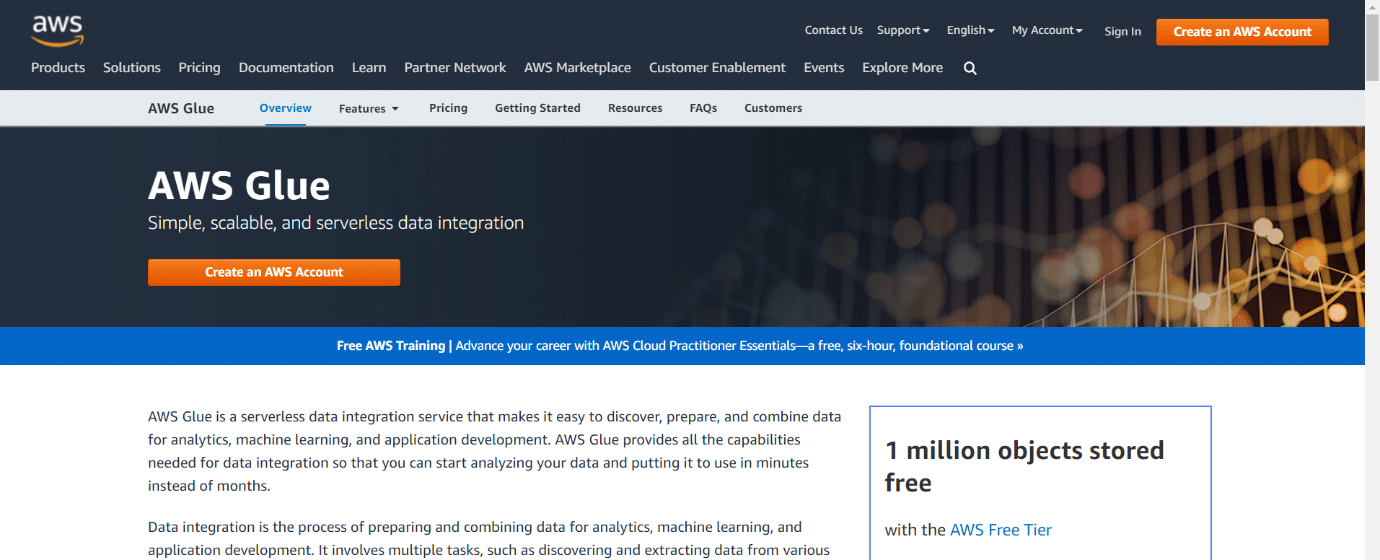
Task: Open the Solutions menu
Action: pos(132,67)
